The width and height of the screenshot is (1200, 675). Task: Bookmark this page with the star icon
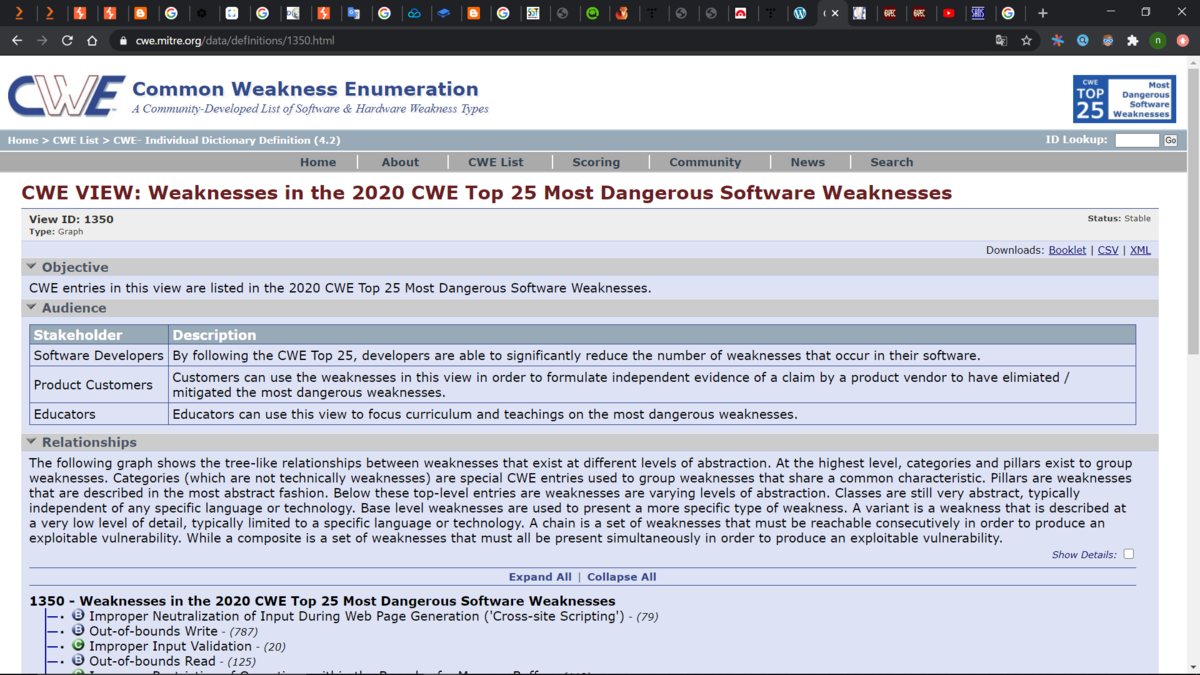coord(1027,41)
